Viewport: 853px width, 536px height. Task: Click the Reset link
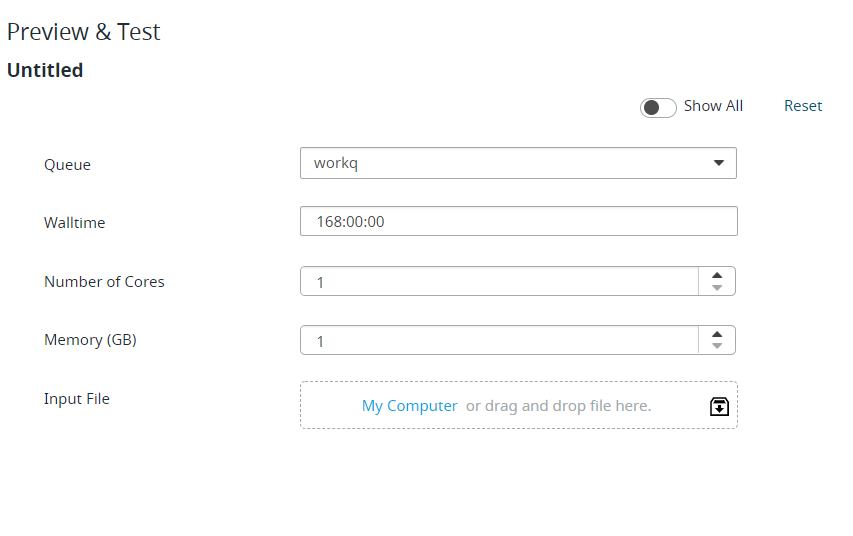click(803, 106)
